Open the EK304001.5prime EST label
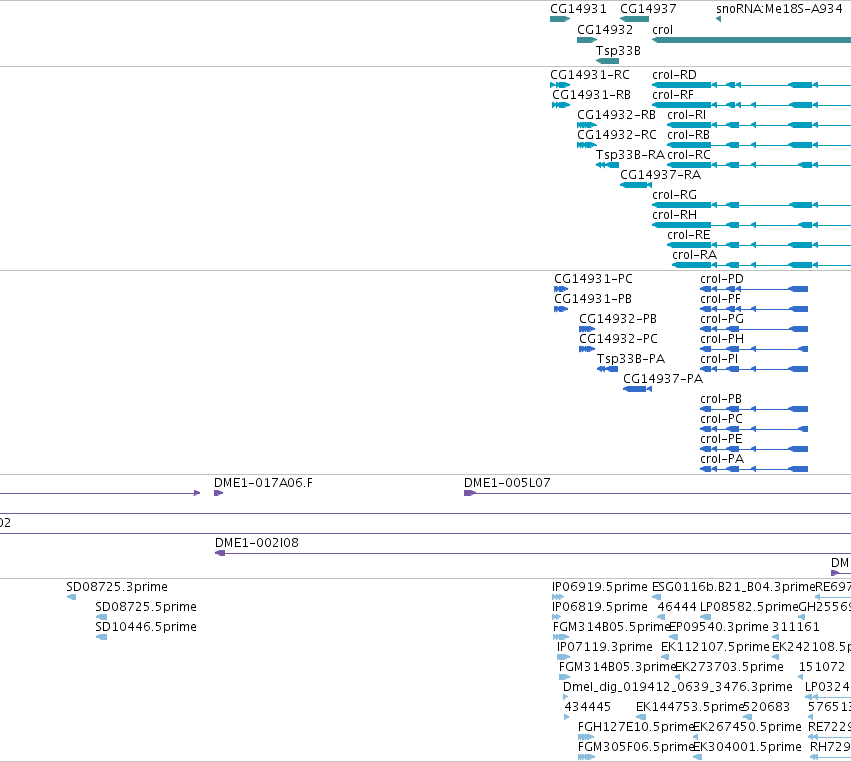 click(747, 747)
